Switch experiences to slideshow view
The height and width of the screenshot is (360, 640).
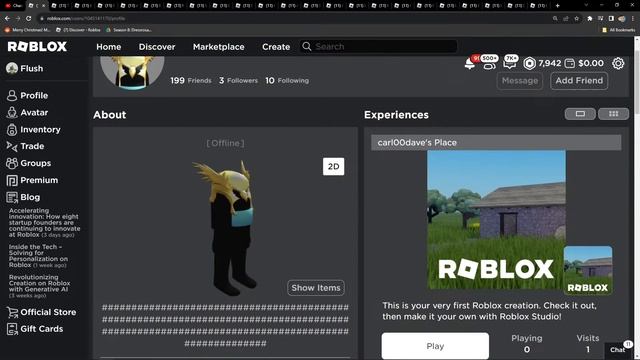coord(580,114)
